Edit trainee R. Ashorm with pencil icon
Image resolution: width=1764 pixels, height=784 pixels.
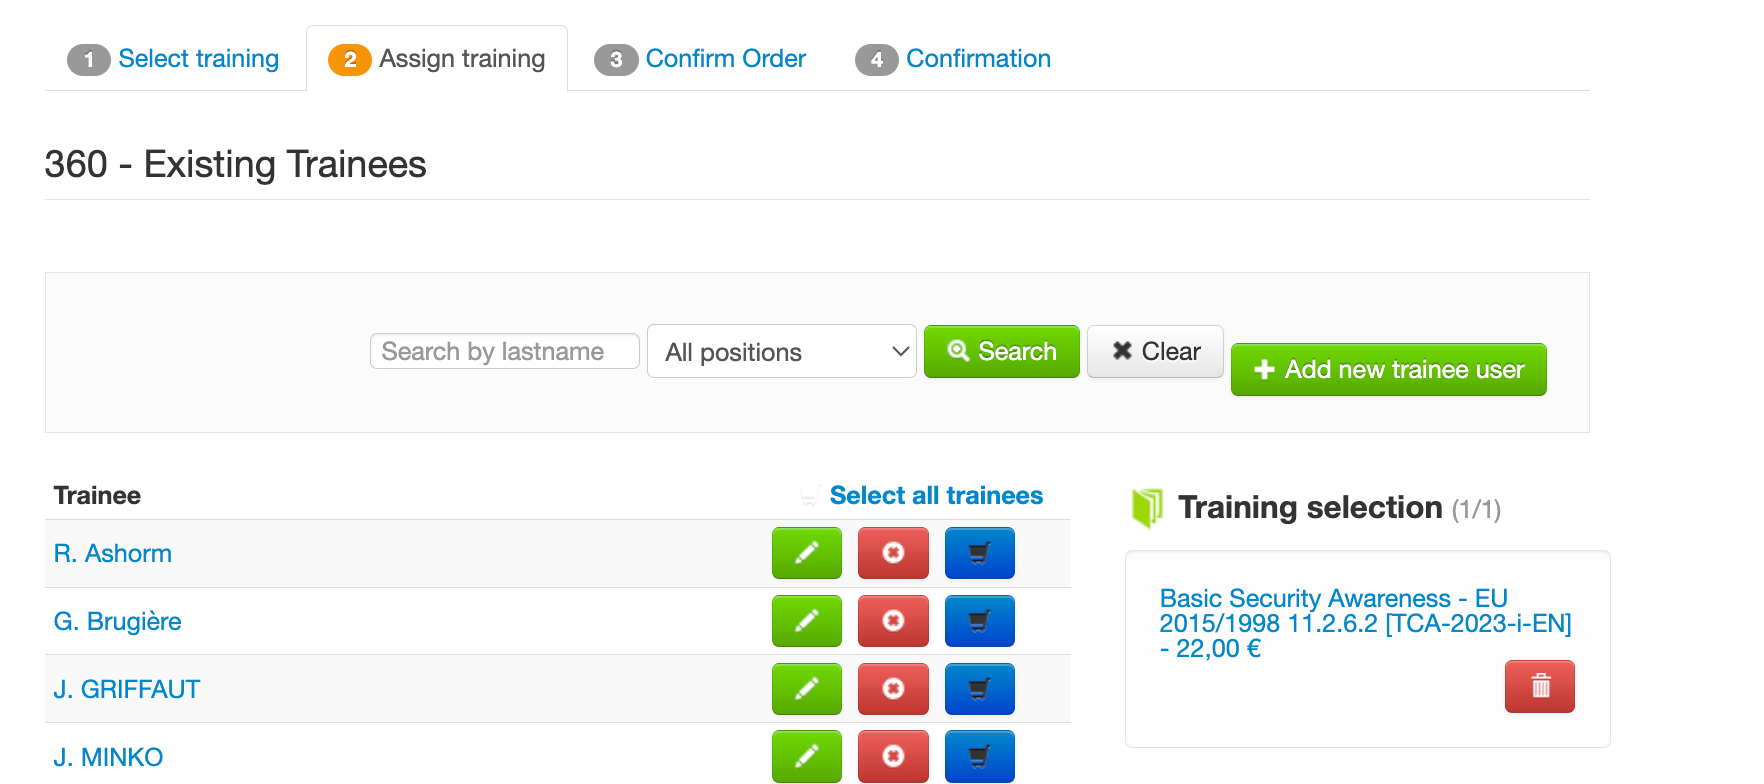coord(806,553)
